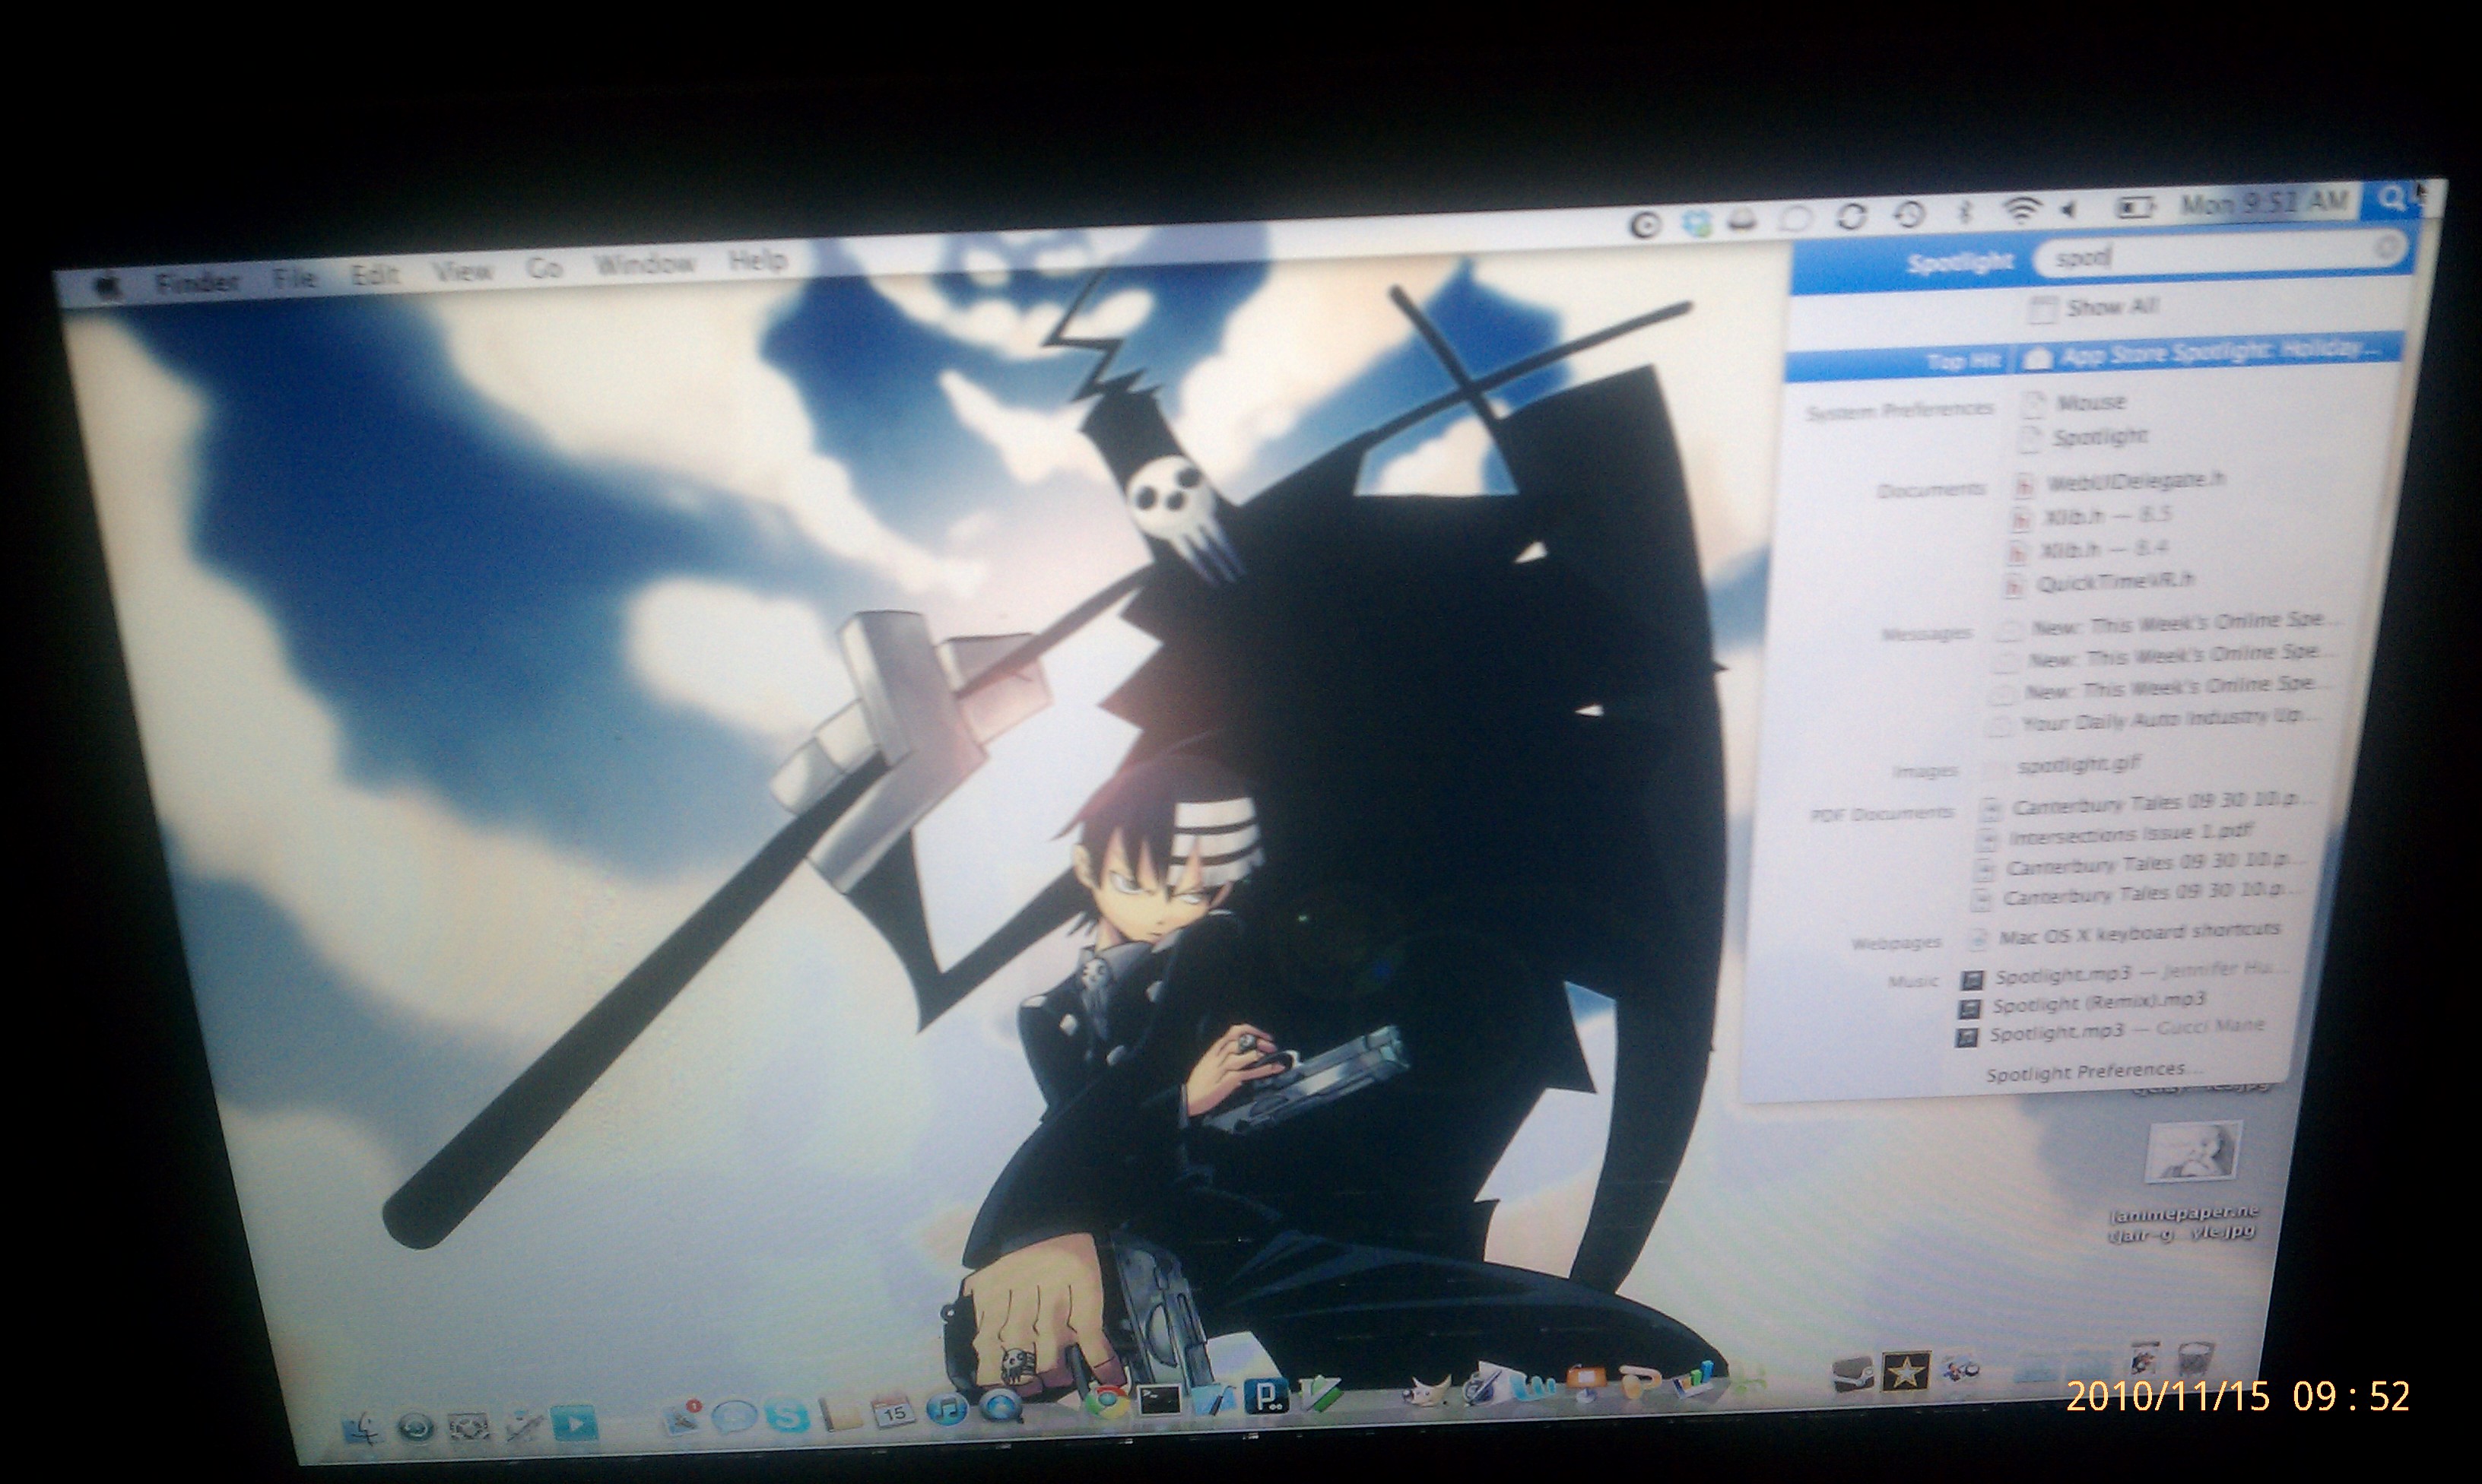Launch the green Vim icon
The image size is (2482, 1484).
click(x=1319, y=1393)
